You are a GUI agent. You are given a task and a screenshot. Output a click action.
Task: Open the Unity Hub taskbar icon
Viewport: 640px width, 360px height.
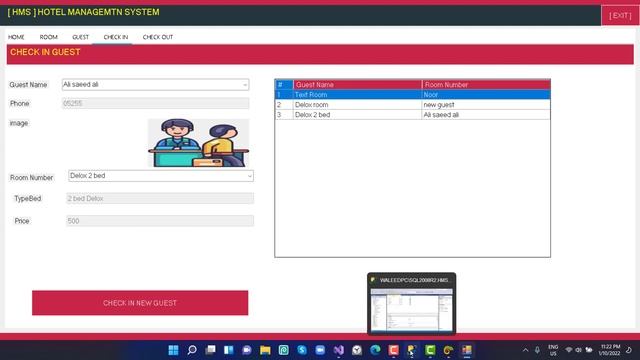[357, 350]
